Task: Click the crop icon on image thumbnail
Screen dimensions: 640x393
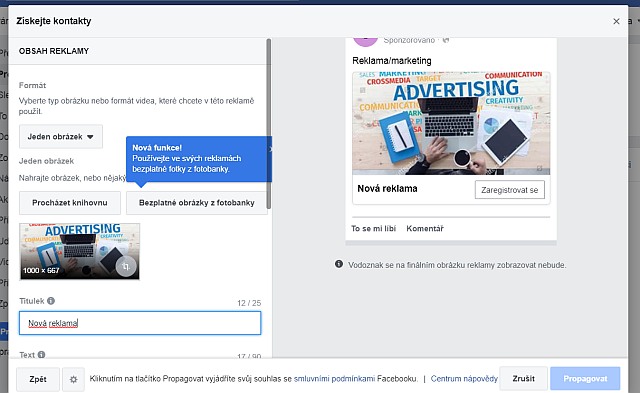Action: 126,266
